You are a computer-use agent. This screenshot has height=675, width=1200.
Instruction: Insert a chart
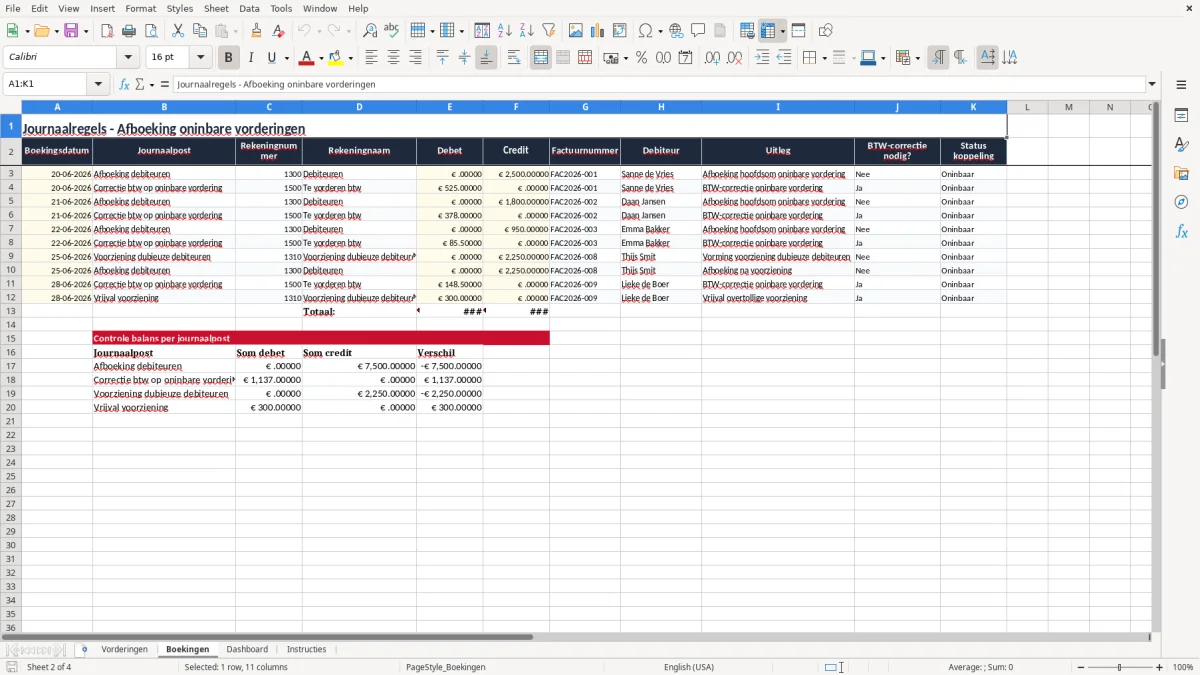coord(598,31)
